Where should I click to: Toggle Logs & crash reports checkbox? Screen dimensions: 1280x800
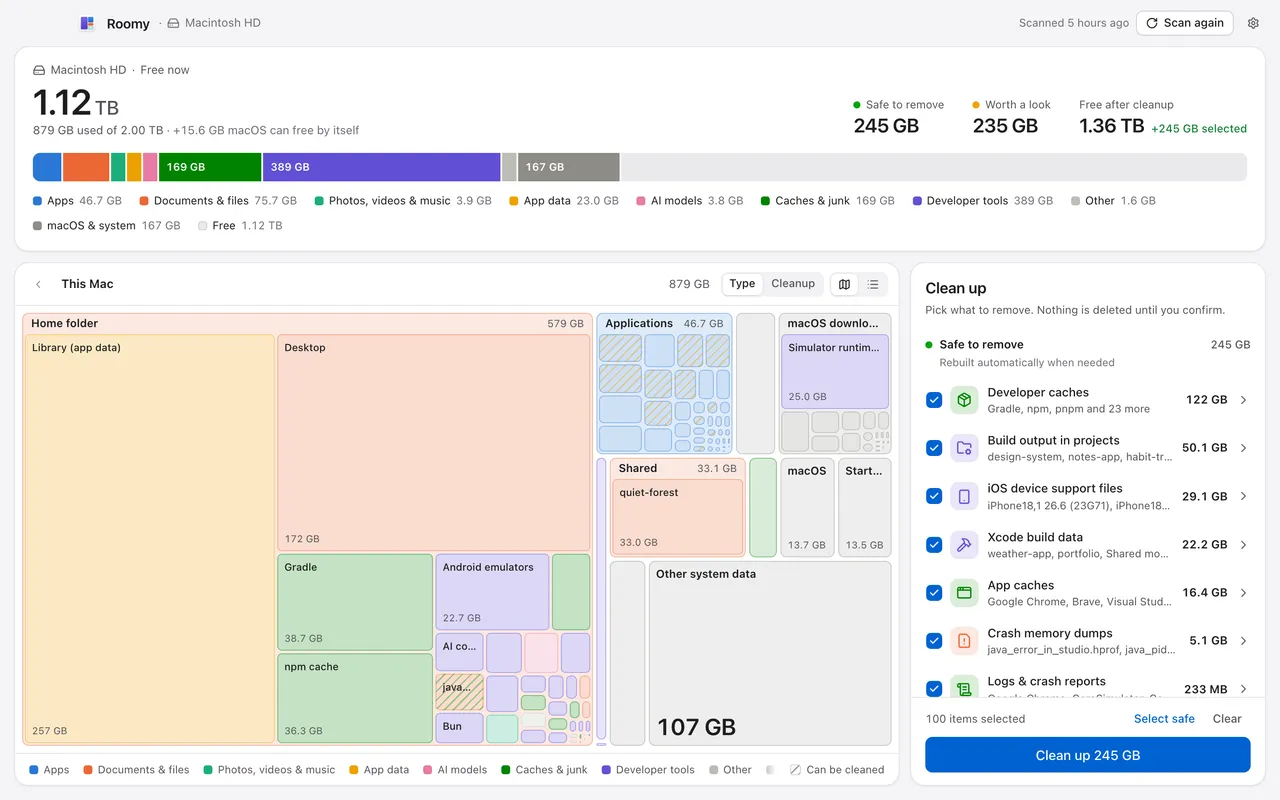(934, 689)
